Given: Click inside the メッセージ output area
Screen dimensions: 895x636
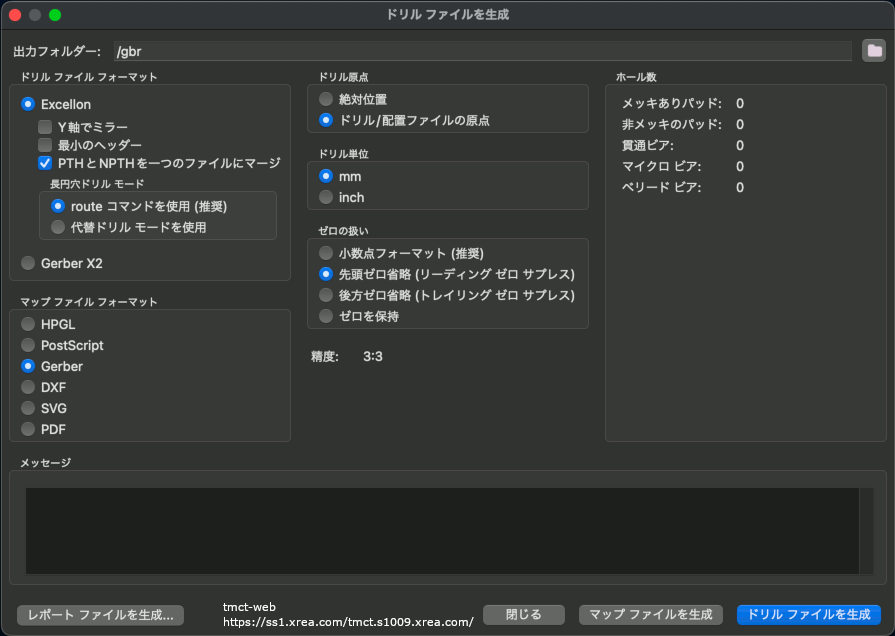Looking at the screenshot, I should (x=442, y=531).
